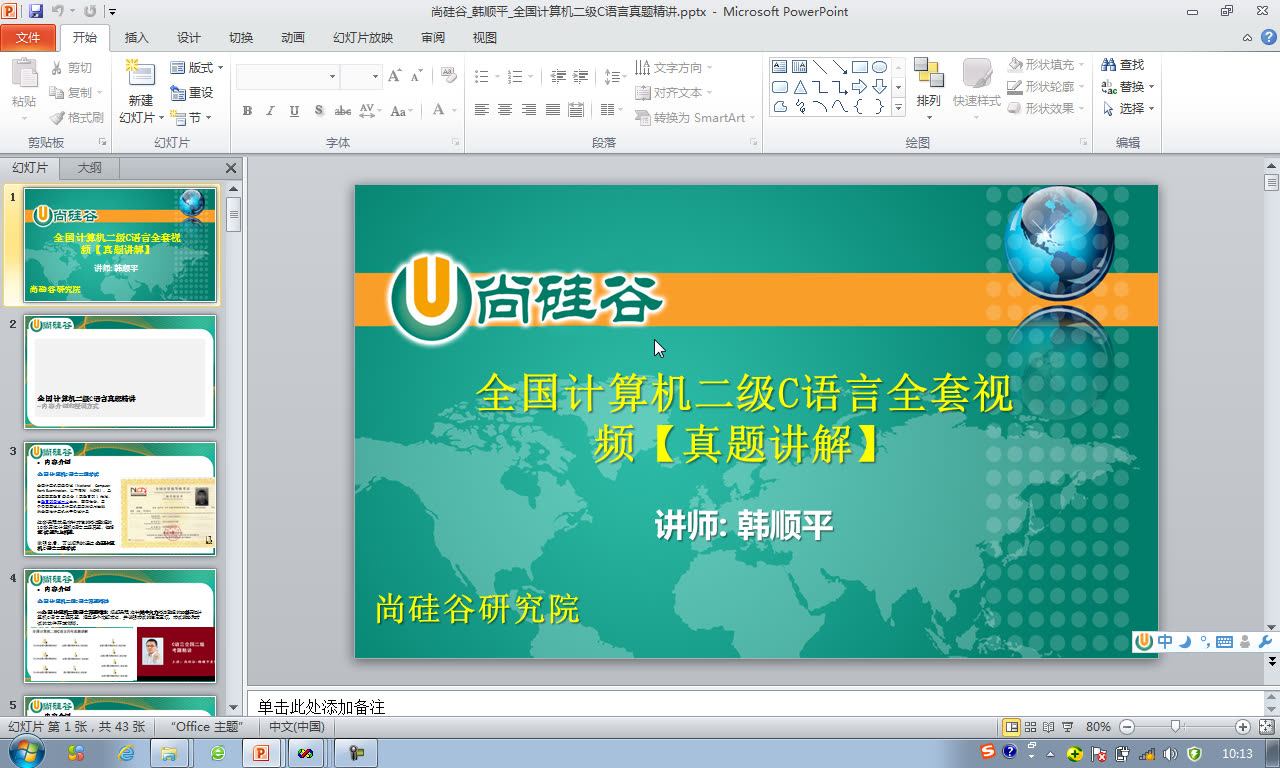
Task: Select the Isosceles Triangle shape
Action: (x=799, y=87)
